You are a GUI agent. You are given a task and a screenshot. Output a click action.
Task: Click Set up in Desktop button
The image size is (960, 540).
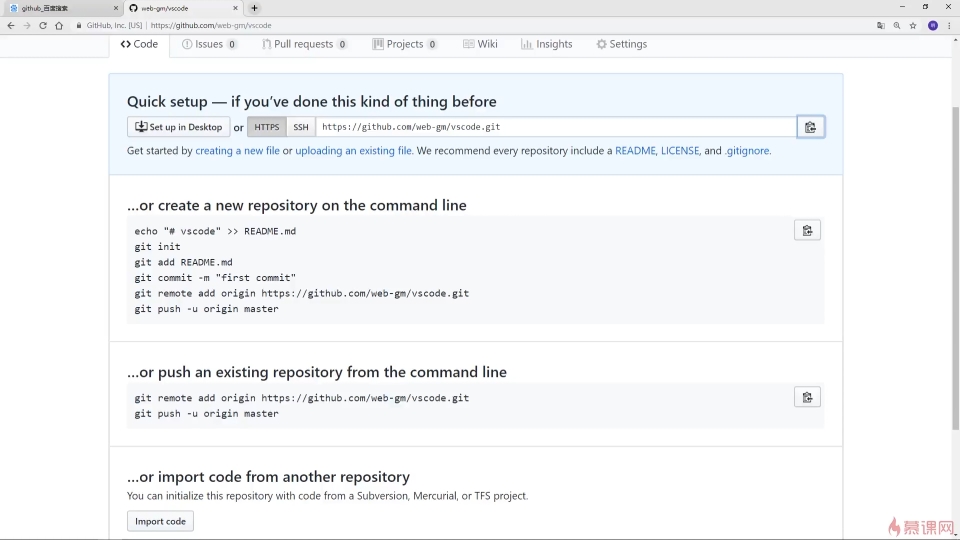(178, 127)
